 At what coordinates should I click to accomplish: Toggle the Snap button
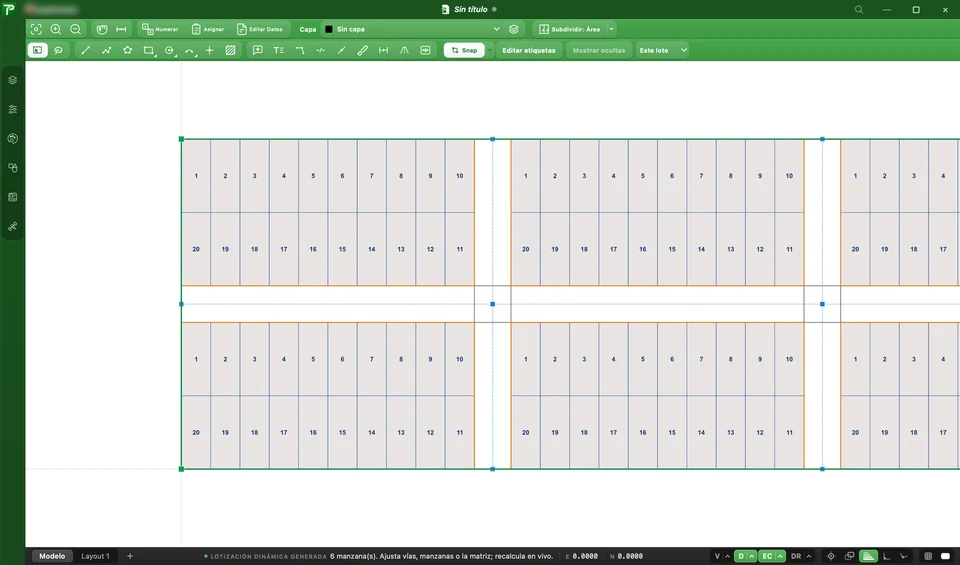coord(464,50)
